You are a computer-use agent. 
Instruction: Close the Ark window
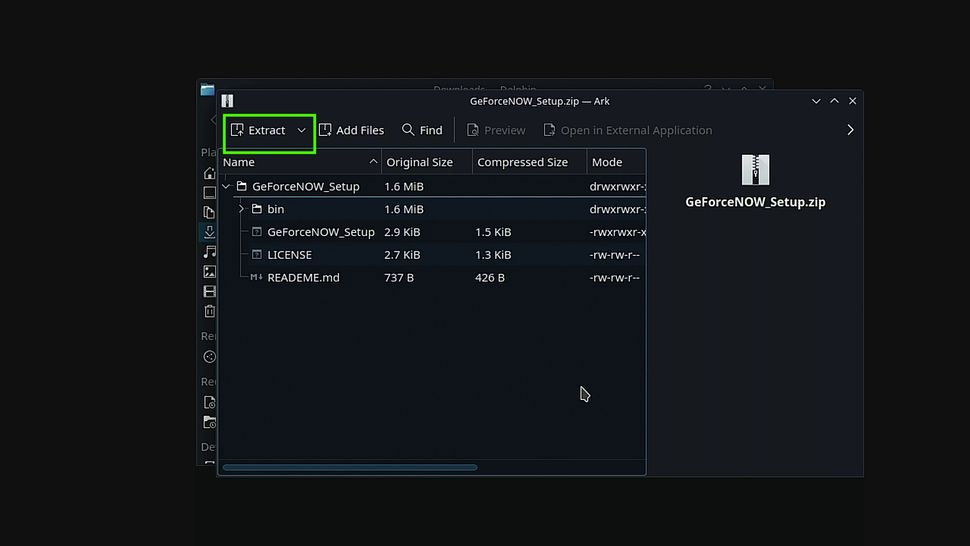coord(852,101)
